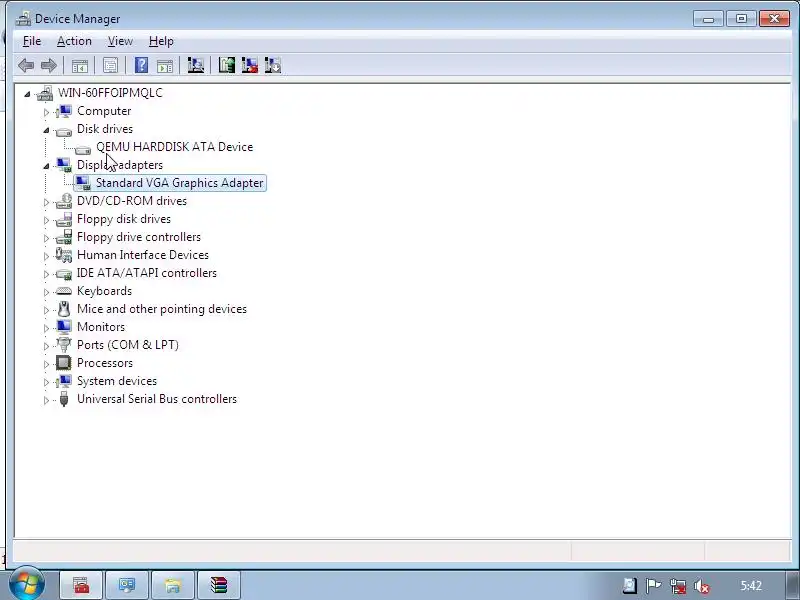
Task: Maximize the Device Manager window
Action: [x=741, y=19]
